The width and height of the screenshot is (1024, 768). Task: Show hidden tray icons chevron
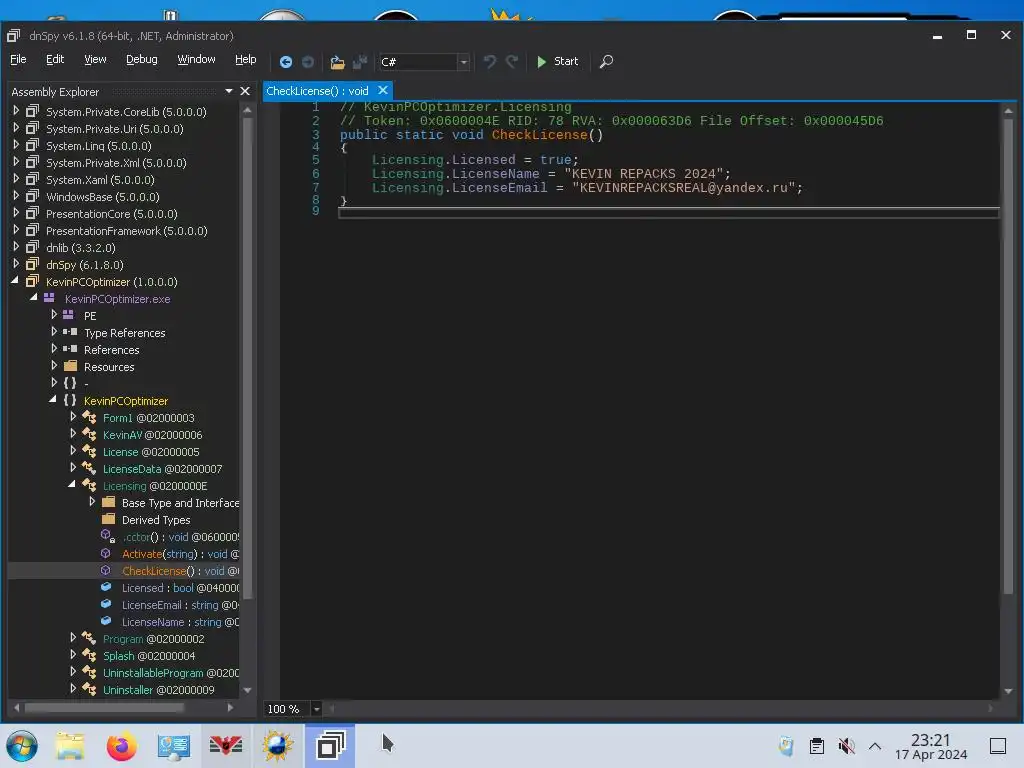(875, 746)
